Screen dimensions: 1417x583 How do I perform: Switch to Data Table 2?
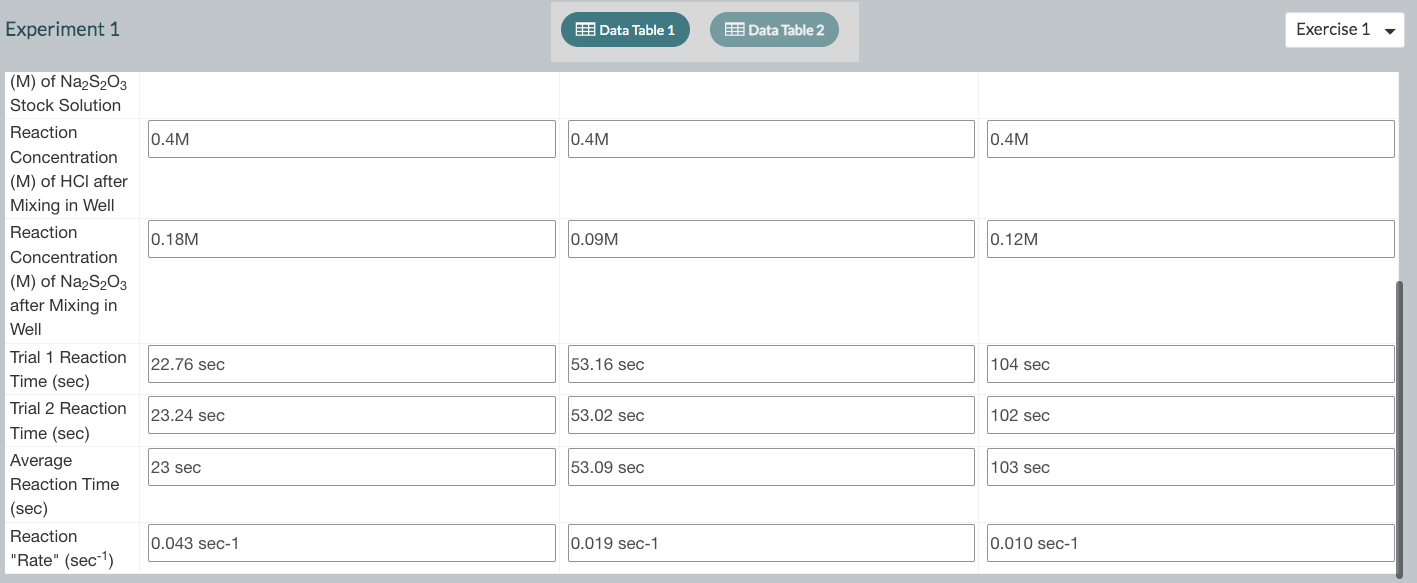(774, 29)
